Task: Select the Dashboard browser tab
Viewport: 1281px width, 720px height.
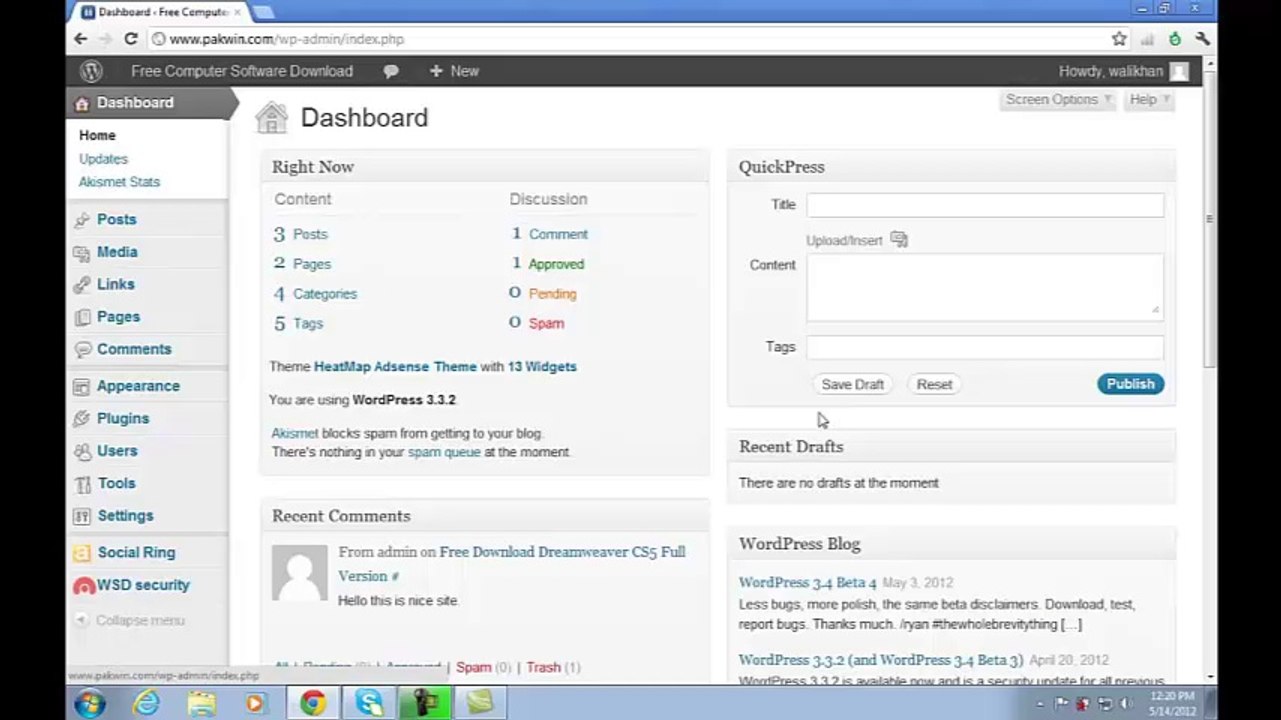Action: point(160,12)
